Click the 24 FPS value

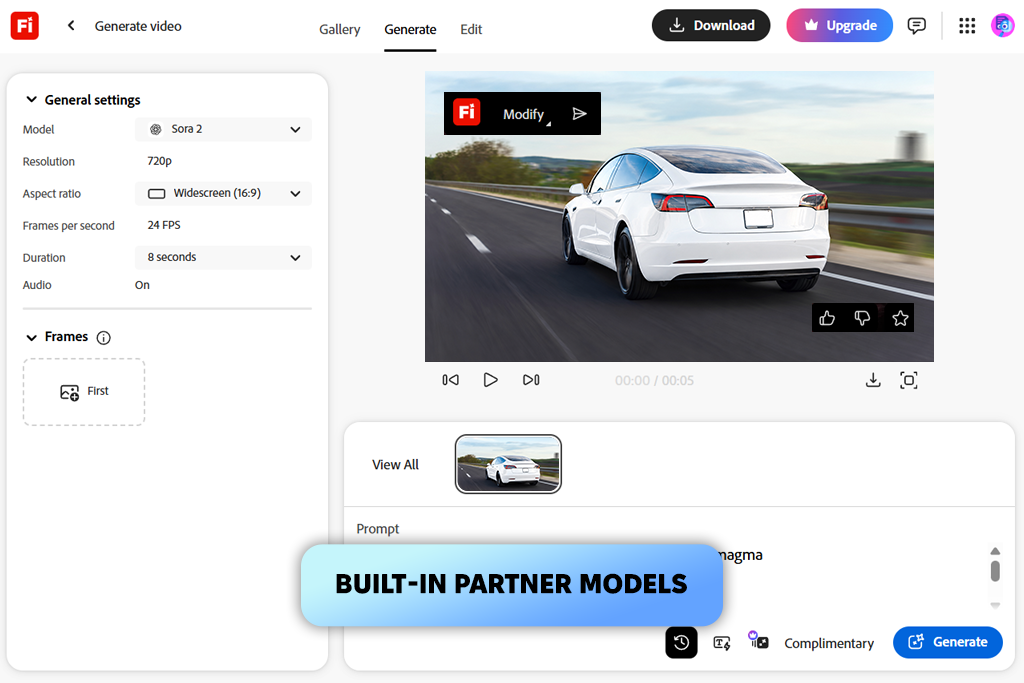(164, 225)
